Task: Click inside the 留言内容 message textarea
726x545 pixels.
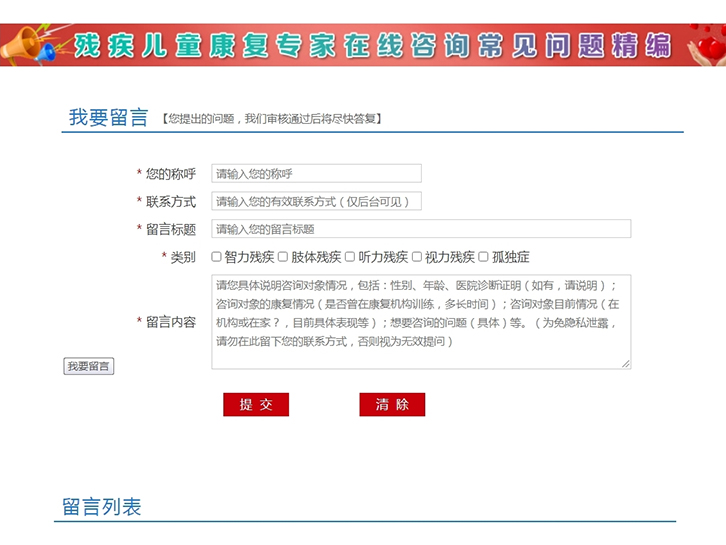Action: (x=420, y=322)
